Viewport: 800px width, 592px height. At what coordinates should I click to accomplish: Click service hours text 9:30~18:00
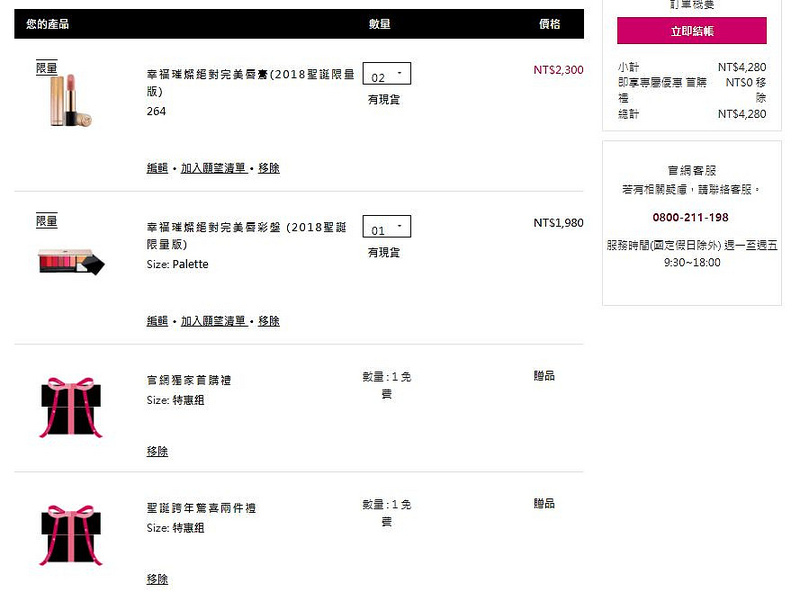coord(692,262)
